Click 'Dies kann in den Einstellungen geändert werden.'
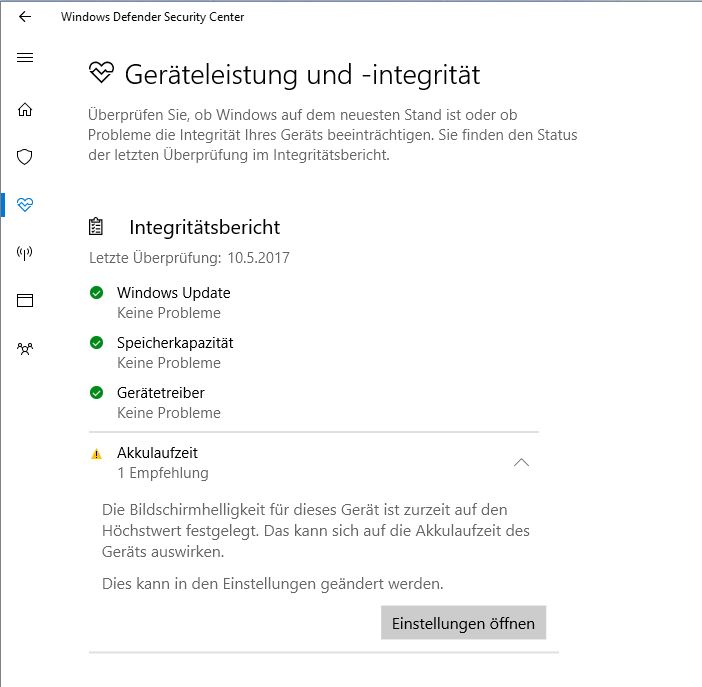This screenshot has height=687, width=702. point(273,584)
